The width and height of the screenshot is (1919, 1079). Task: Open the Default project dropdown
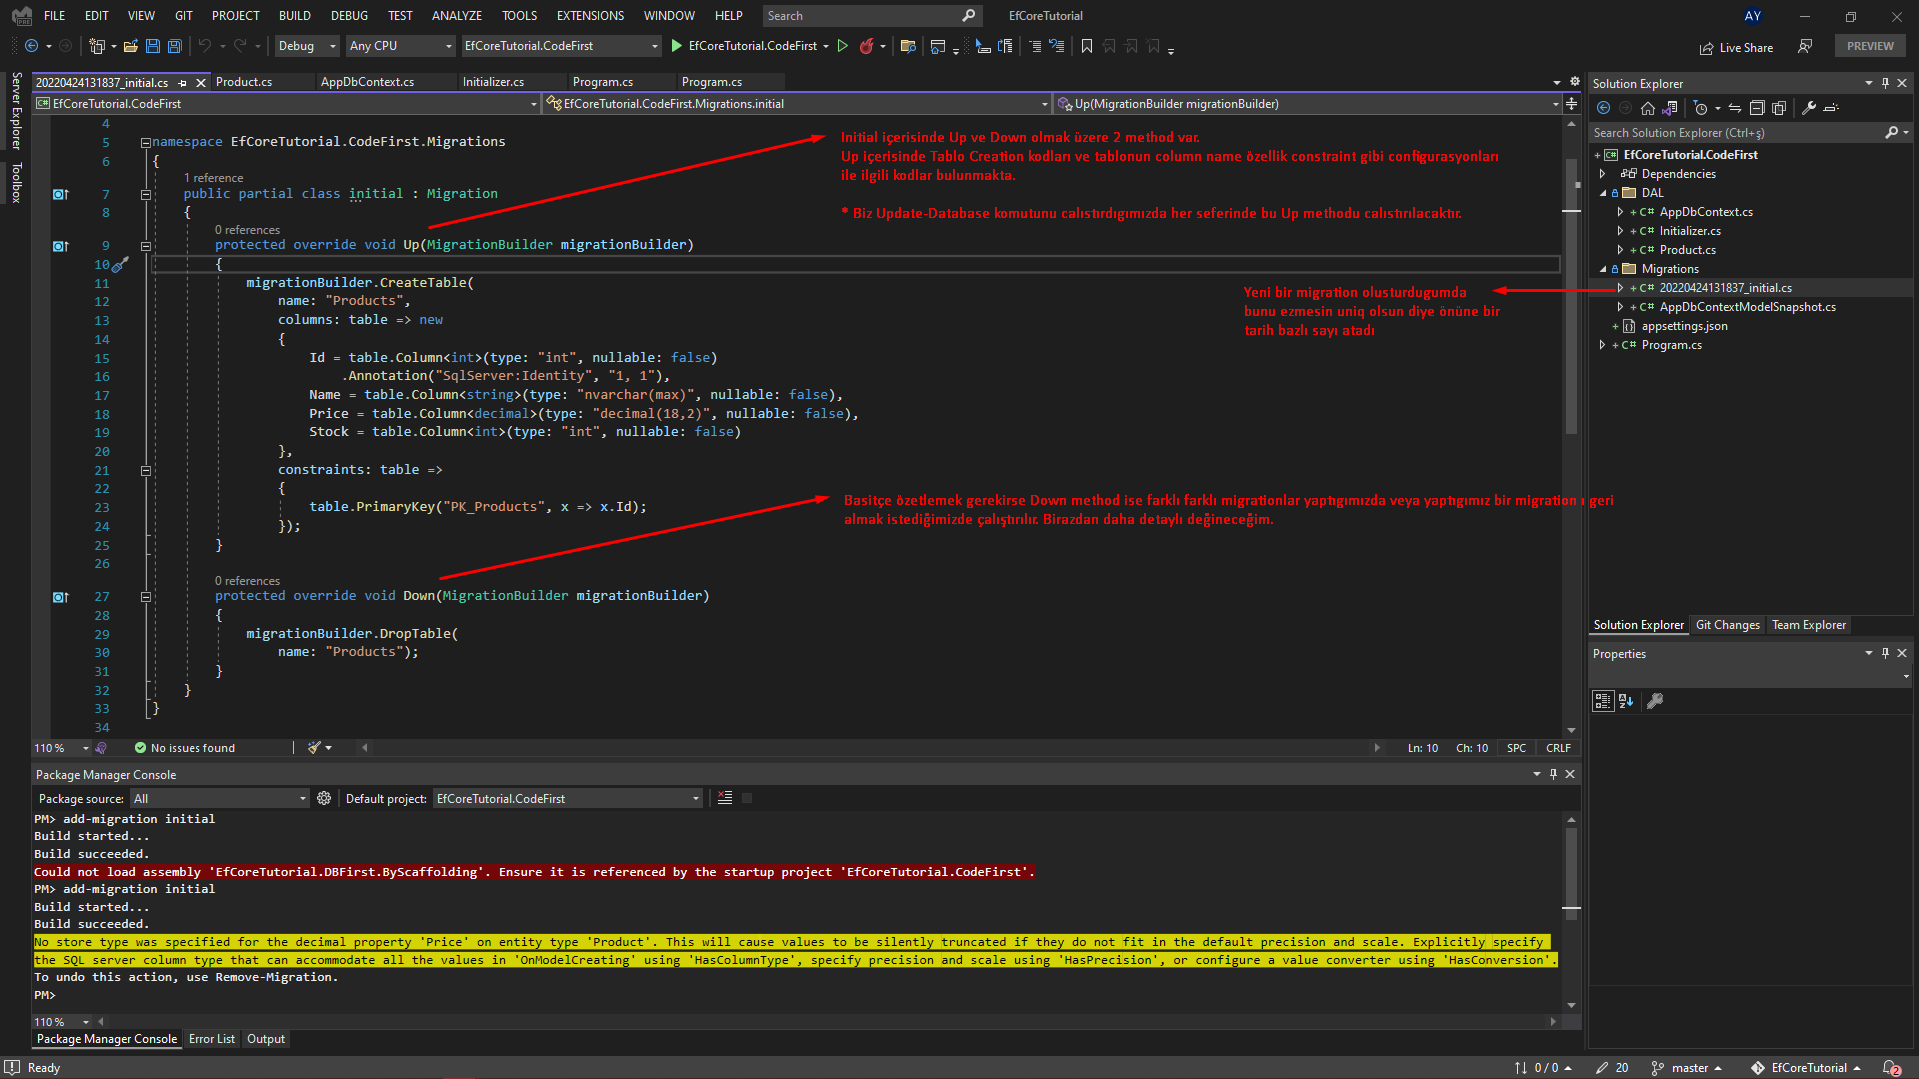694,798
